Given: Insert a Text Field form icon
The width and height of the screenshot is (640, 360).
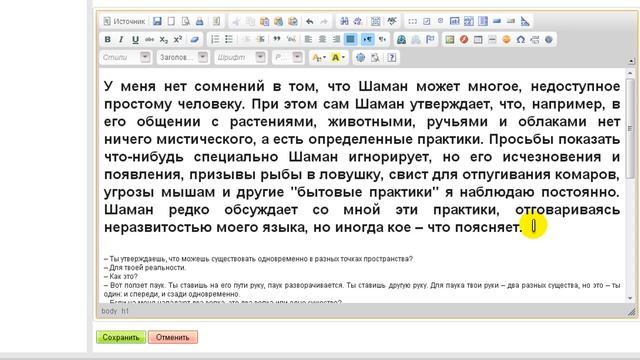Looking at the screenshot, I should 454,21.
